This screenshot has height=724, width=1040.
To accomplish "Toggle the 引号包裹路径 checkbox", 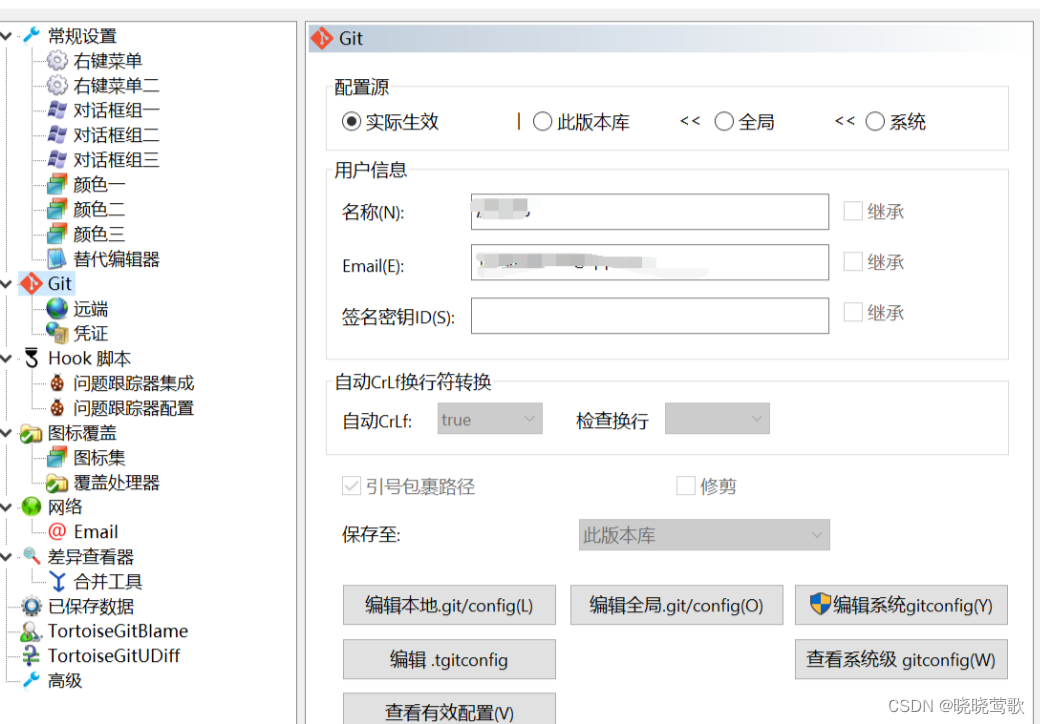I will [351, 486].
